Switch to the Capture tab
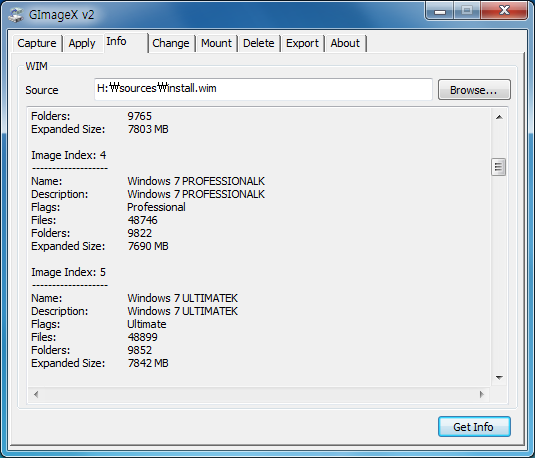 [37, 43]
